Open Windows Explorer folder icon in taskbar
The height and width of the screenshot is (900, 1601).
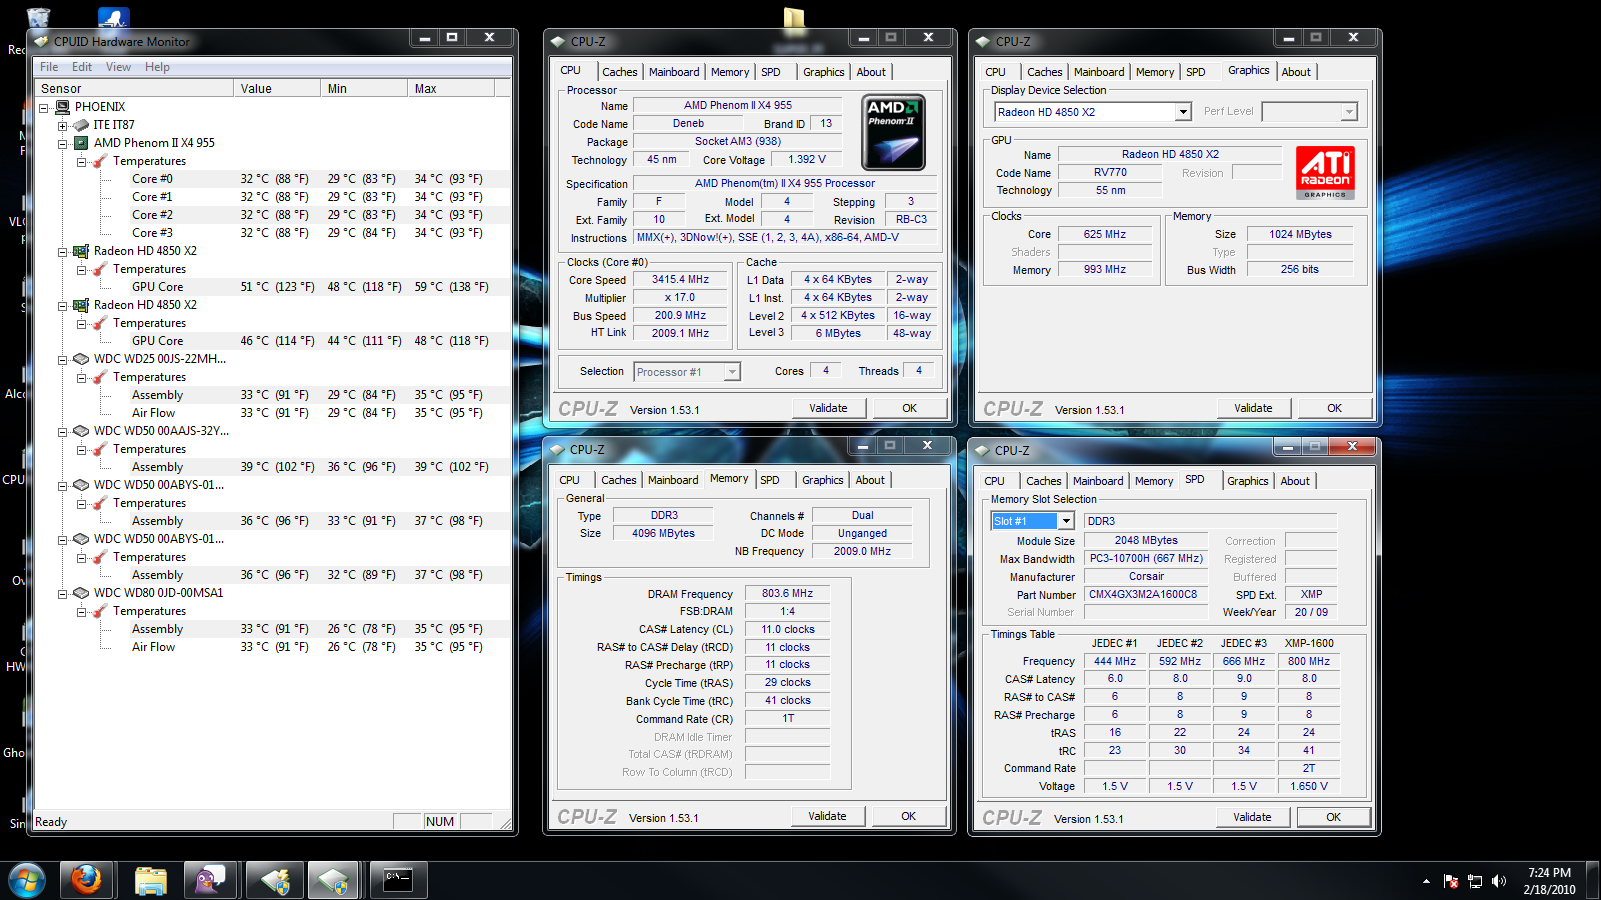click(x=150, y=880)
